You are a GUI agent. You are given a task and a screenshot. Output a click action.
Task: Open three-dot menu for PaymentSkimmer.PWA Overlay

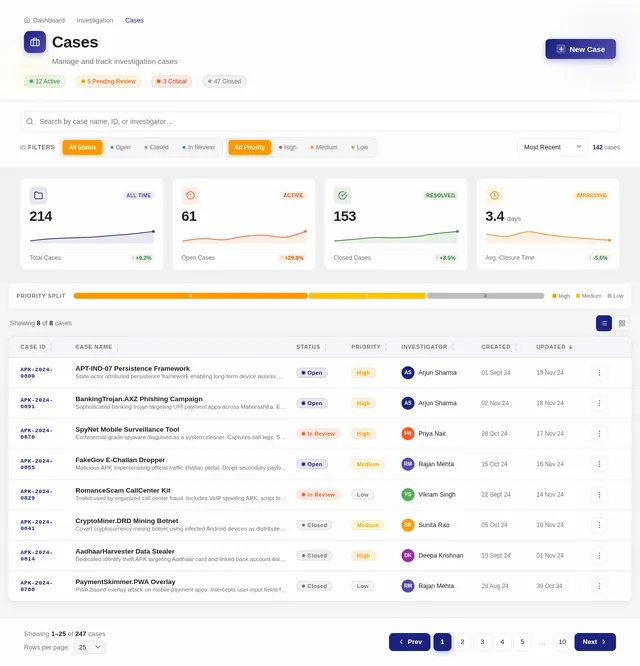pos(599,586)
